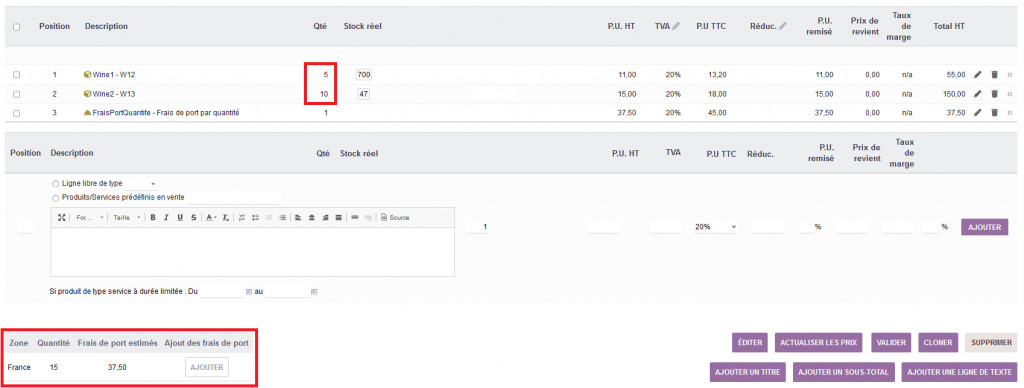Image resolution: width=1024 pixels, height=388 pixels.
Task: Tick the checkbox for position 1 line
Action: coord(16,75)
